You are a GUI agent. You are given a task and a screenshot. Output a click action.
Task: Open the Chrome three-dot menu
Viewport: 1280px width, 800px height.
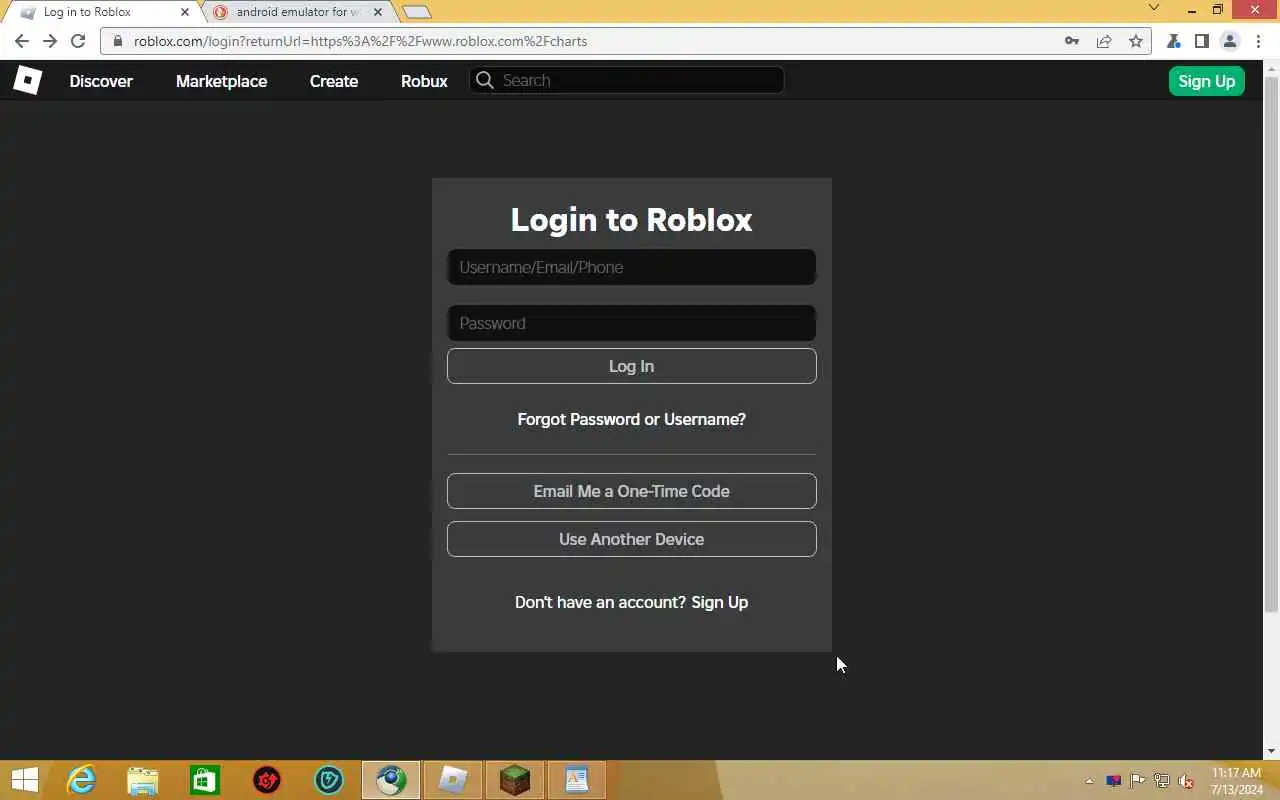pos(1259,41)
